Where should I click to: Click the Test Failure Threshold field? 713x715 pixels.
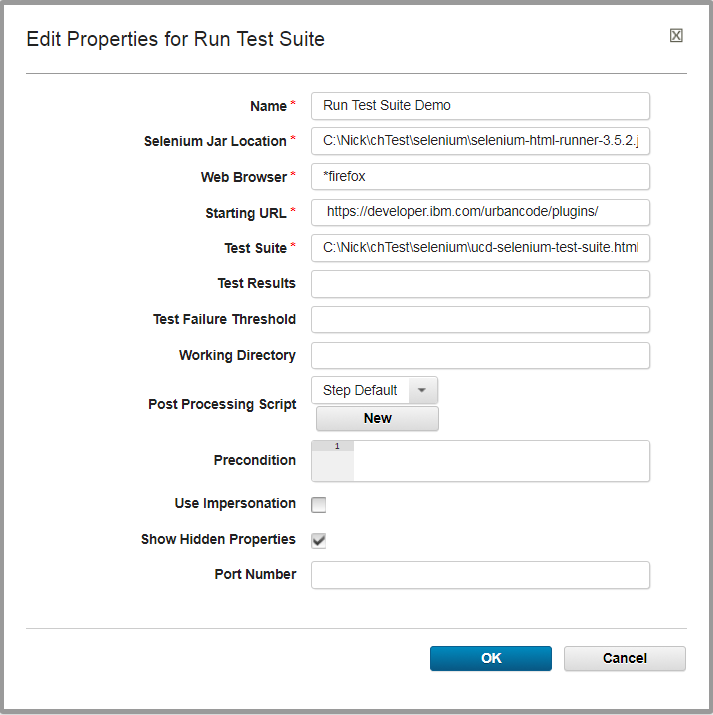coord(480,319)
